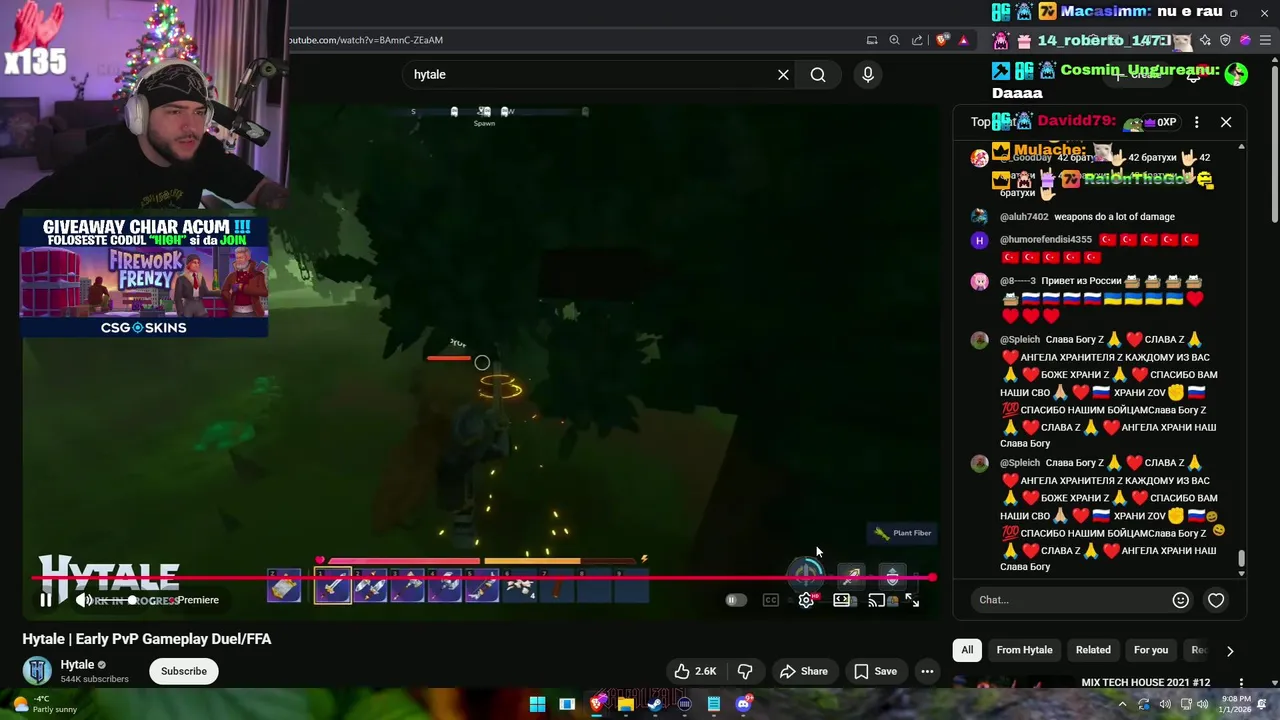Open the Windows notifications bell
Image resolution: width=1280 pixels, height=720 pixels.
coord(1262,704)
